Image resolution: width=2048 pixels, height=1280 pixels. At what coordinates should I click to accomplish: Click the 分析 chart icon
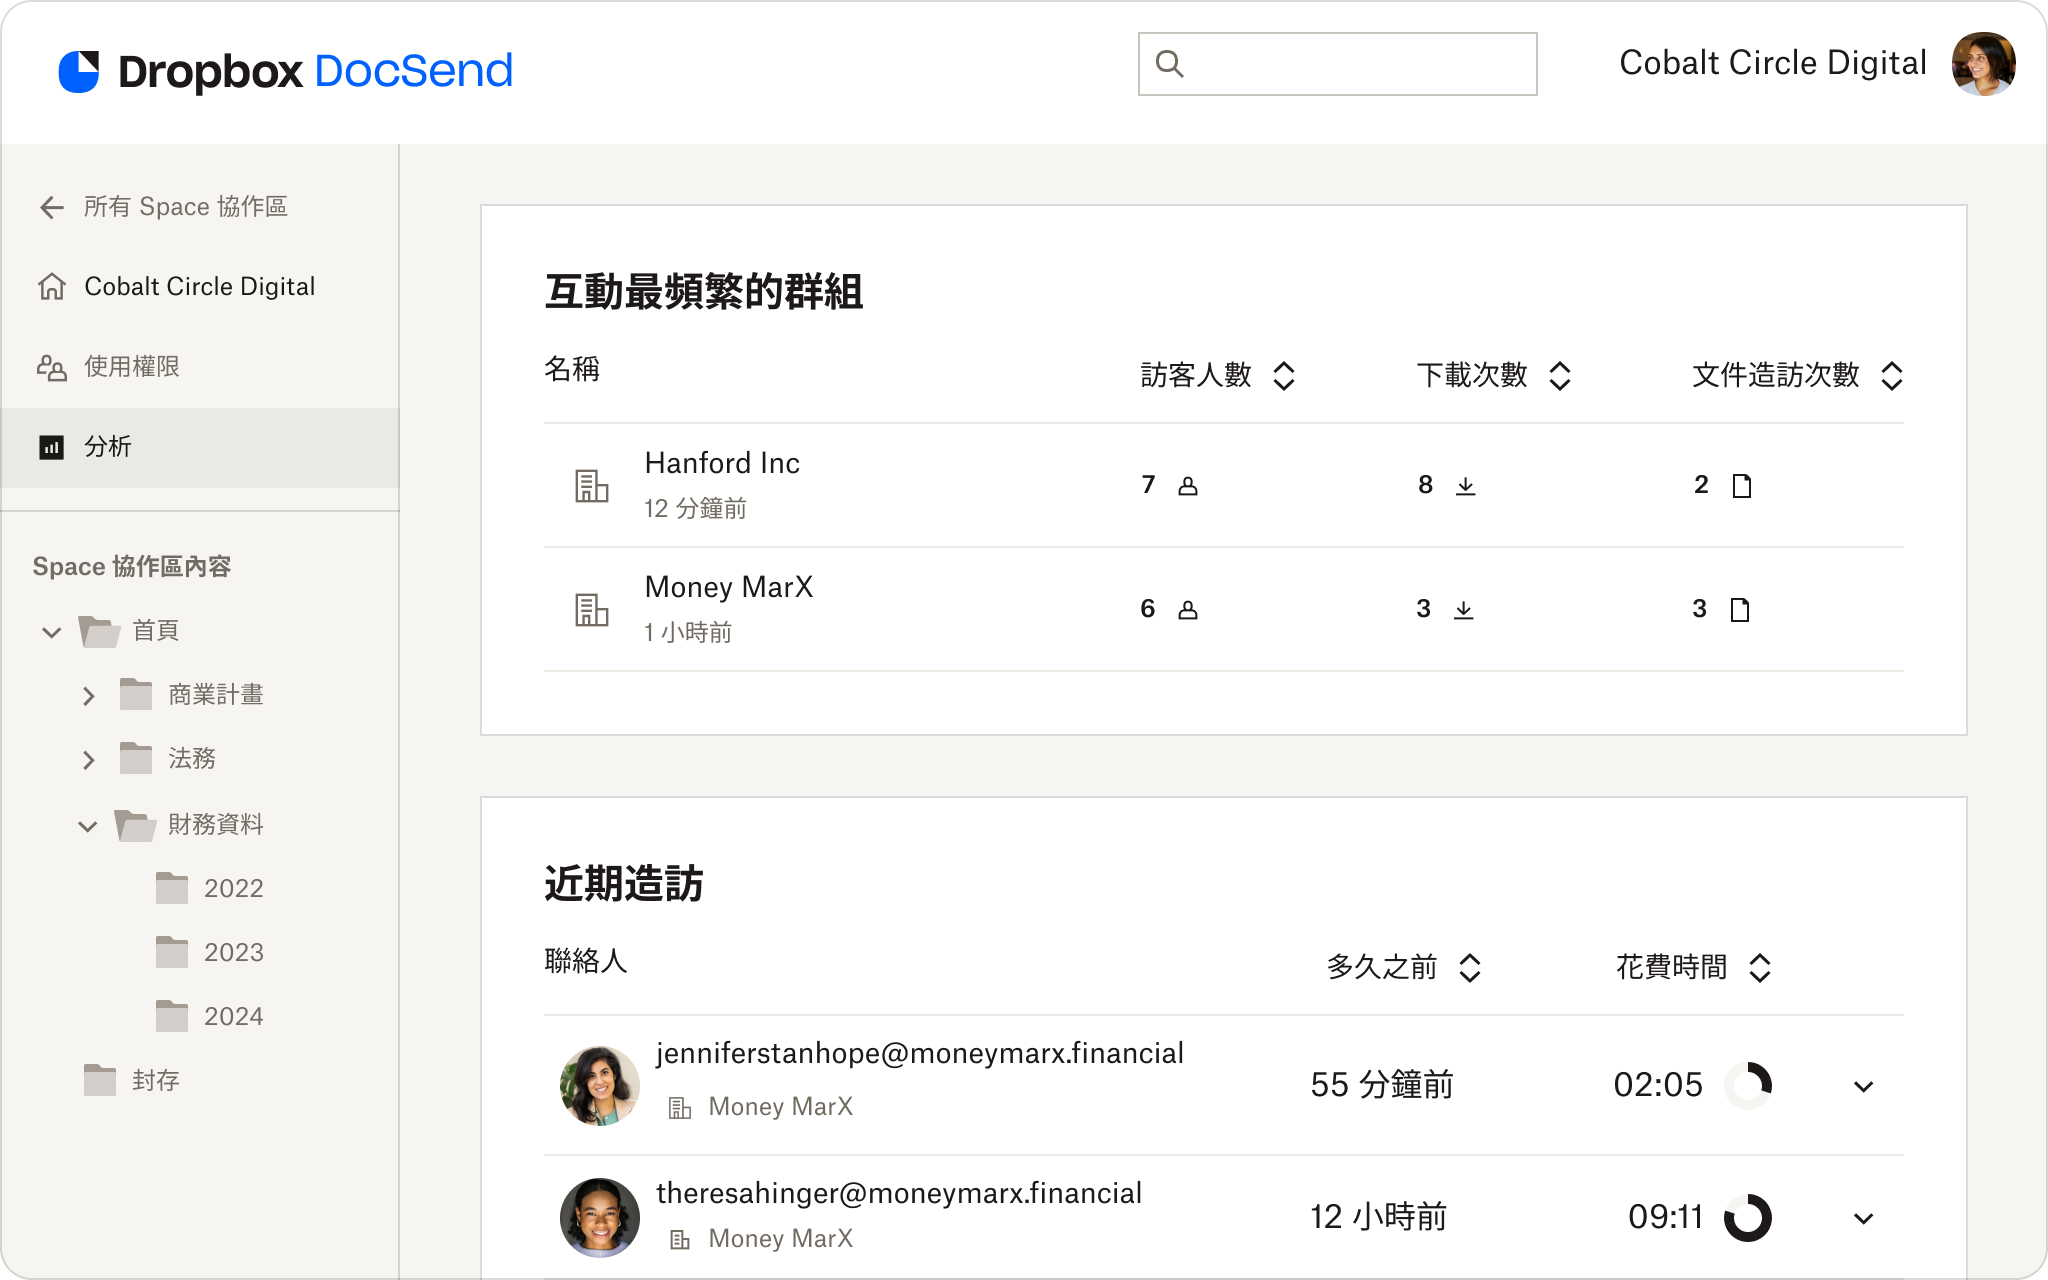52,447
